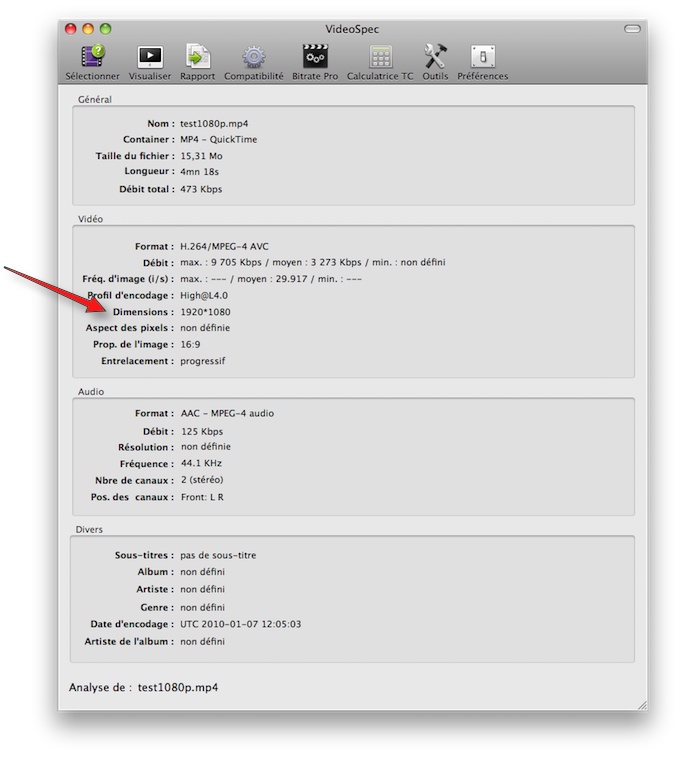Launch Bitrate Pro clapperboard tool
The width and height of the screenshot is (681, 757).
(x=315, y=57)
